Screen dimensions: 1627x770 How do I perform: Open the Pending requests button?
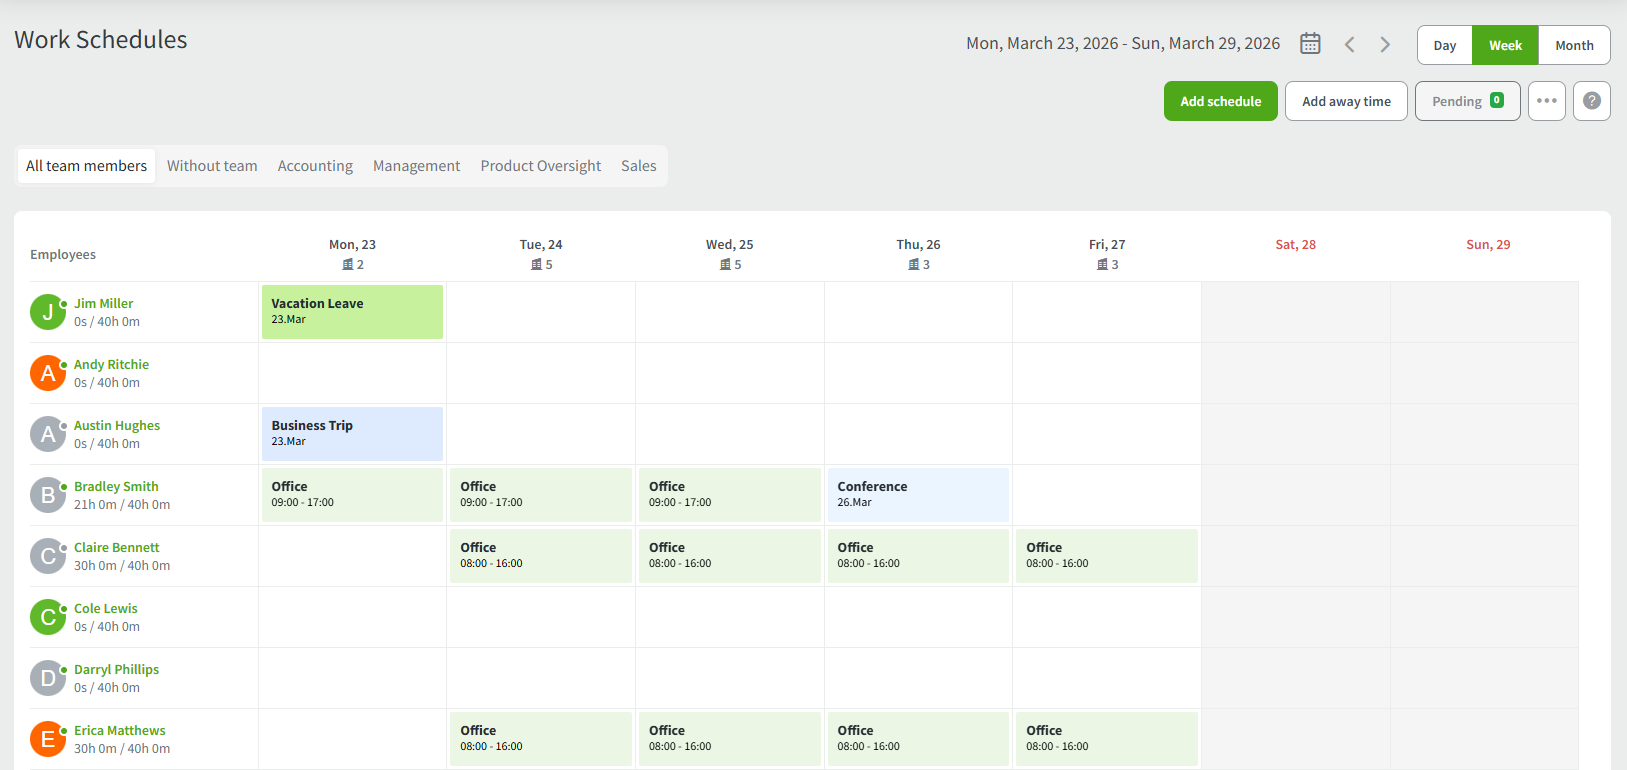pyautogui.click(x=1467, y=101)
